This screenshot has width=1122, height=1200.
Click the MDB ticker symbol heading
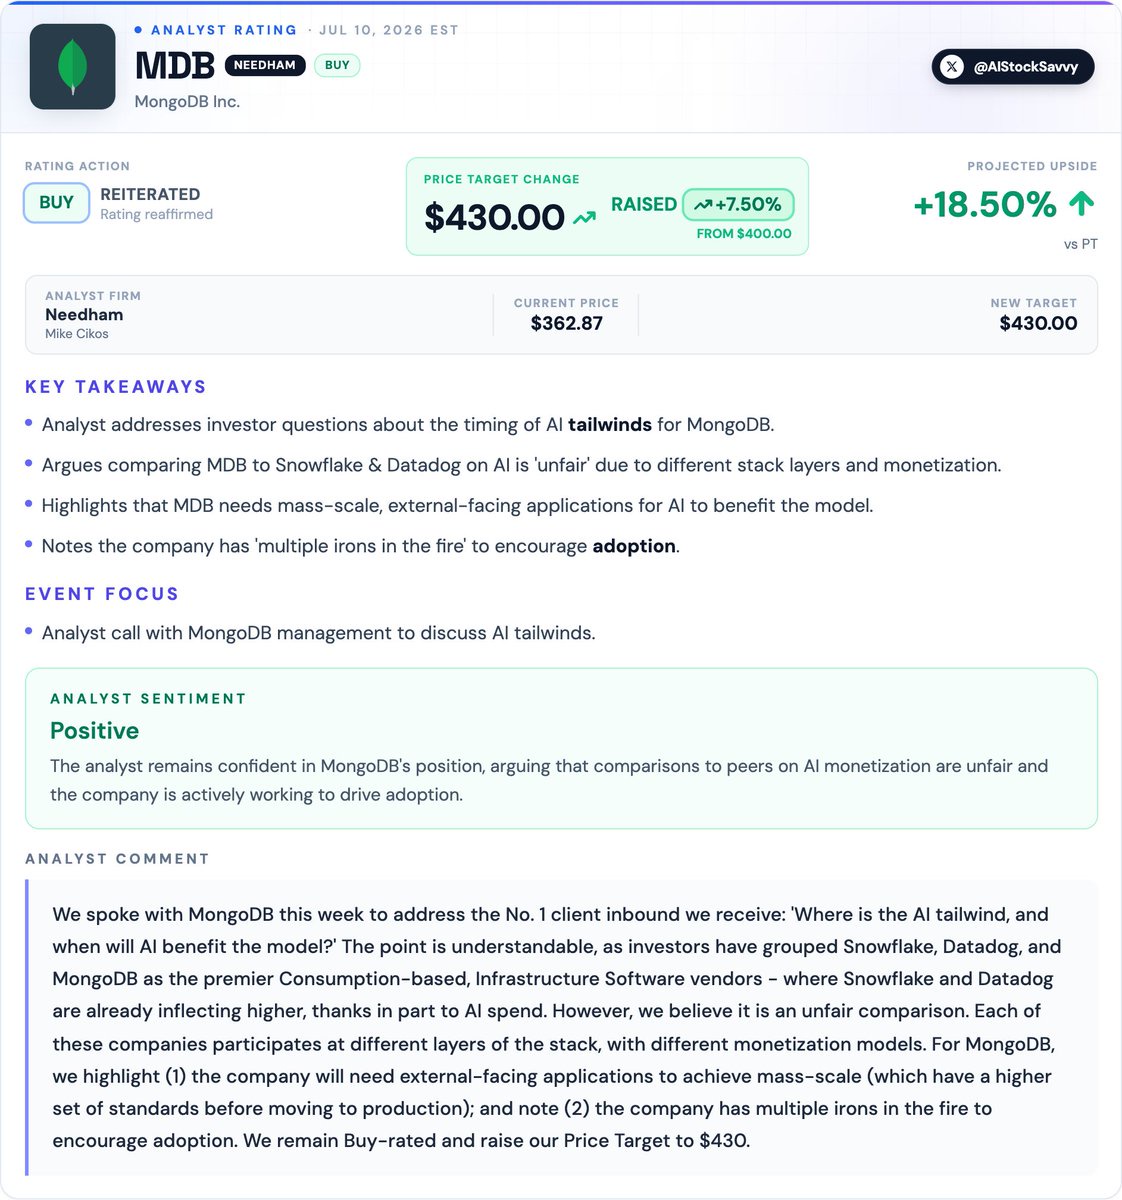[x=175, y=66]
